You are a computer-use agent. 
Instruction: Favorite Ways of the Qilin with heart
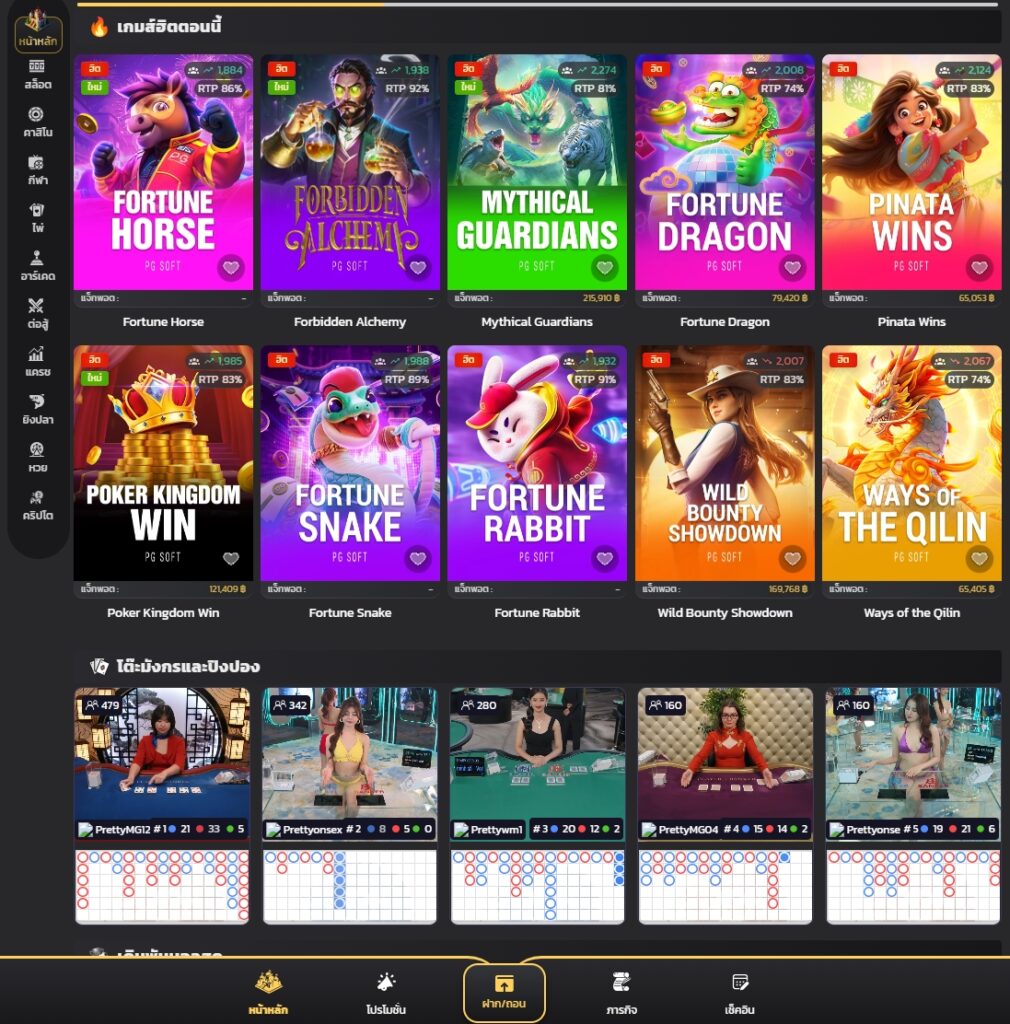point(979,558)
